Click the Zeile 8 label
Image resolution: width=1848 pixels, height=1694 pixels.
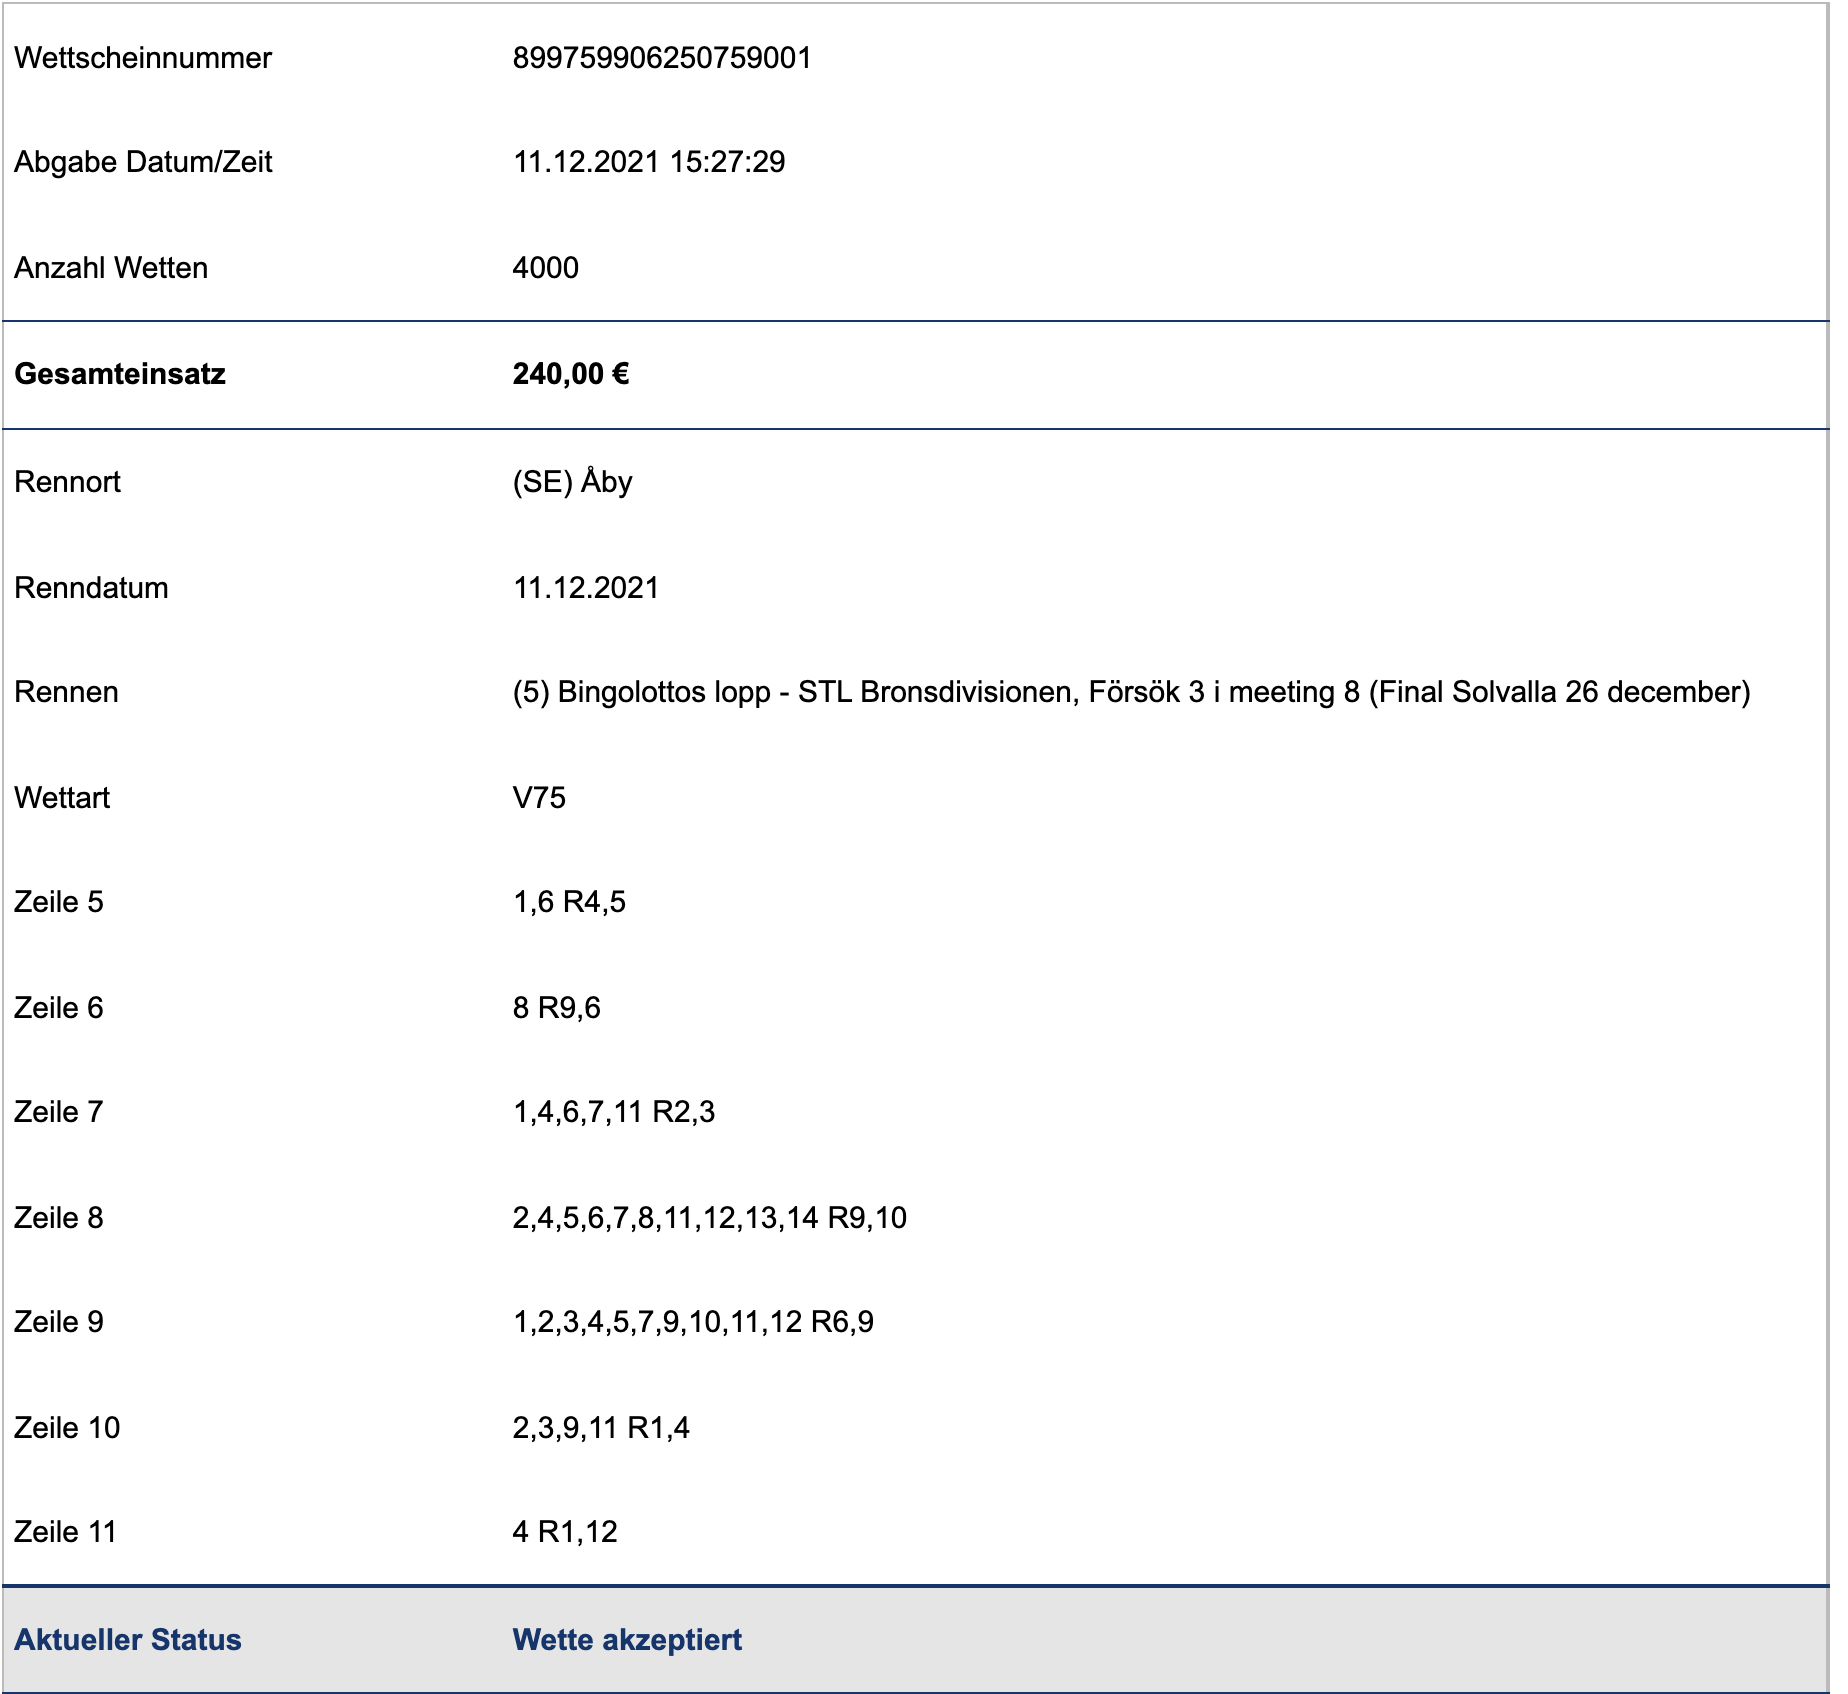(x=59, y=1218)
